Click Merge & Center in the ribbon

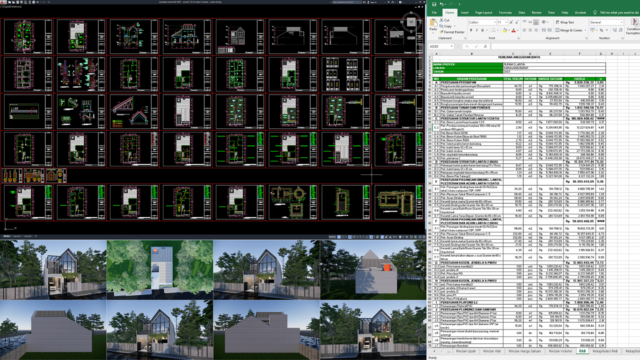pyautogui.click(x=570, y=30)
